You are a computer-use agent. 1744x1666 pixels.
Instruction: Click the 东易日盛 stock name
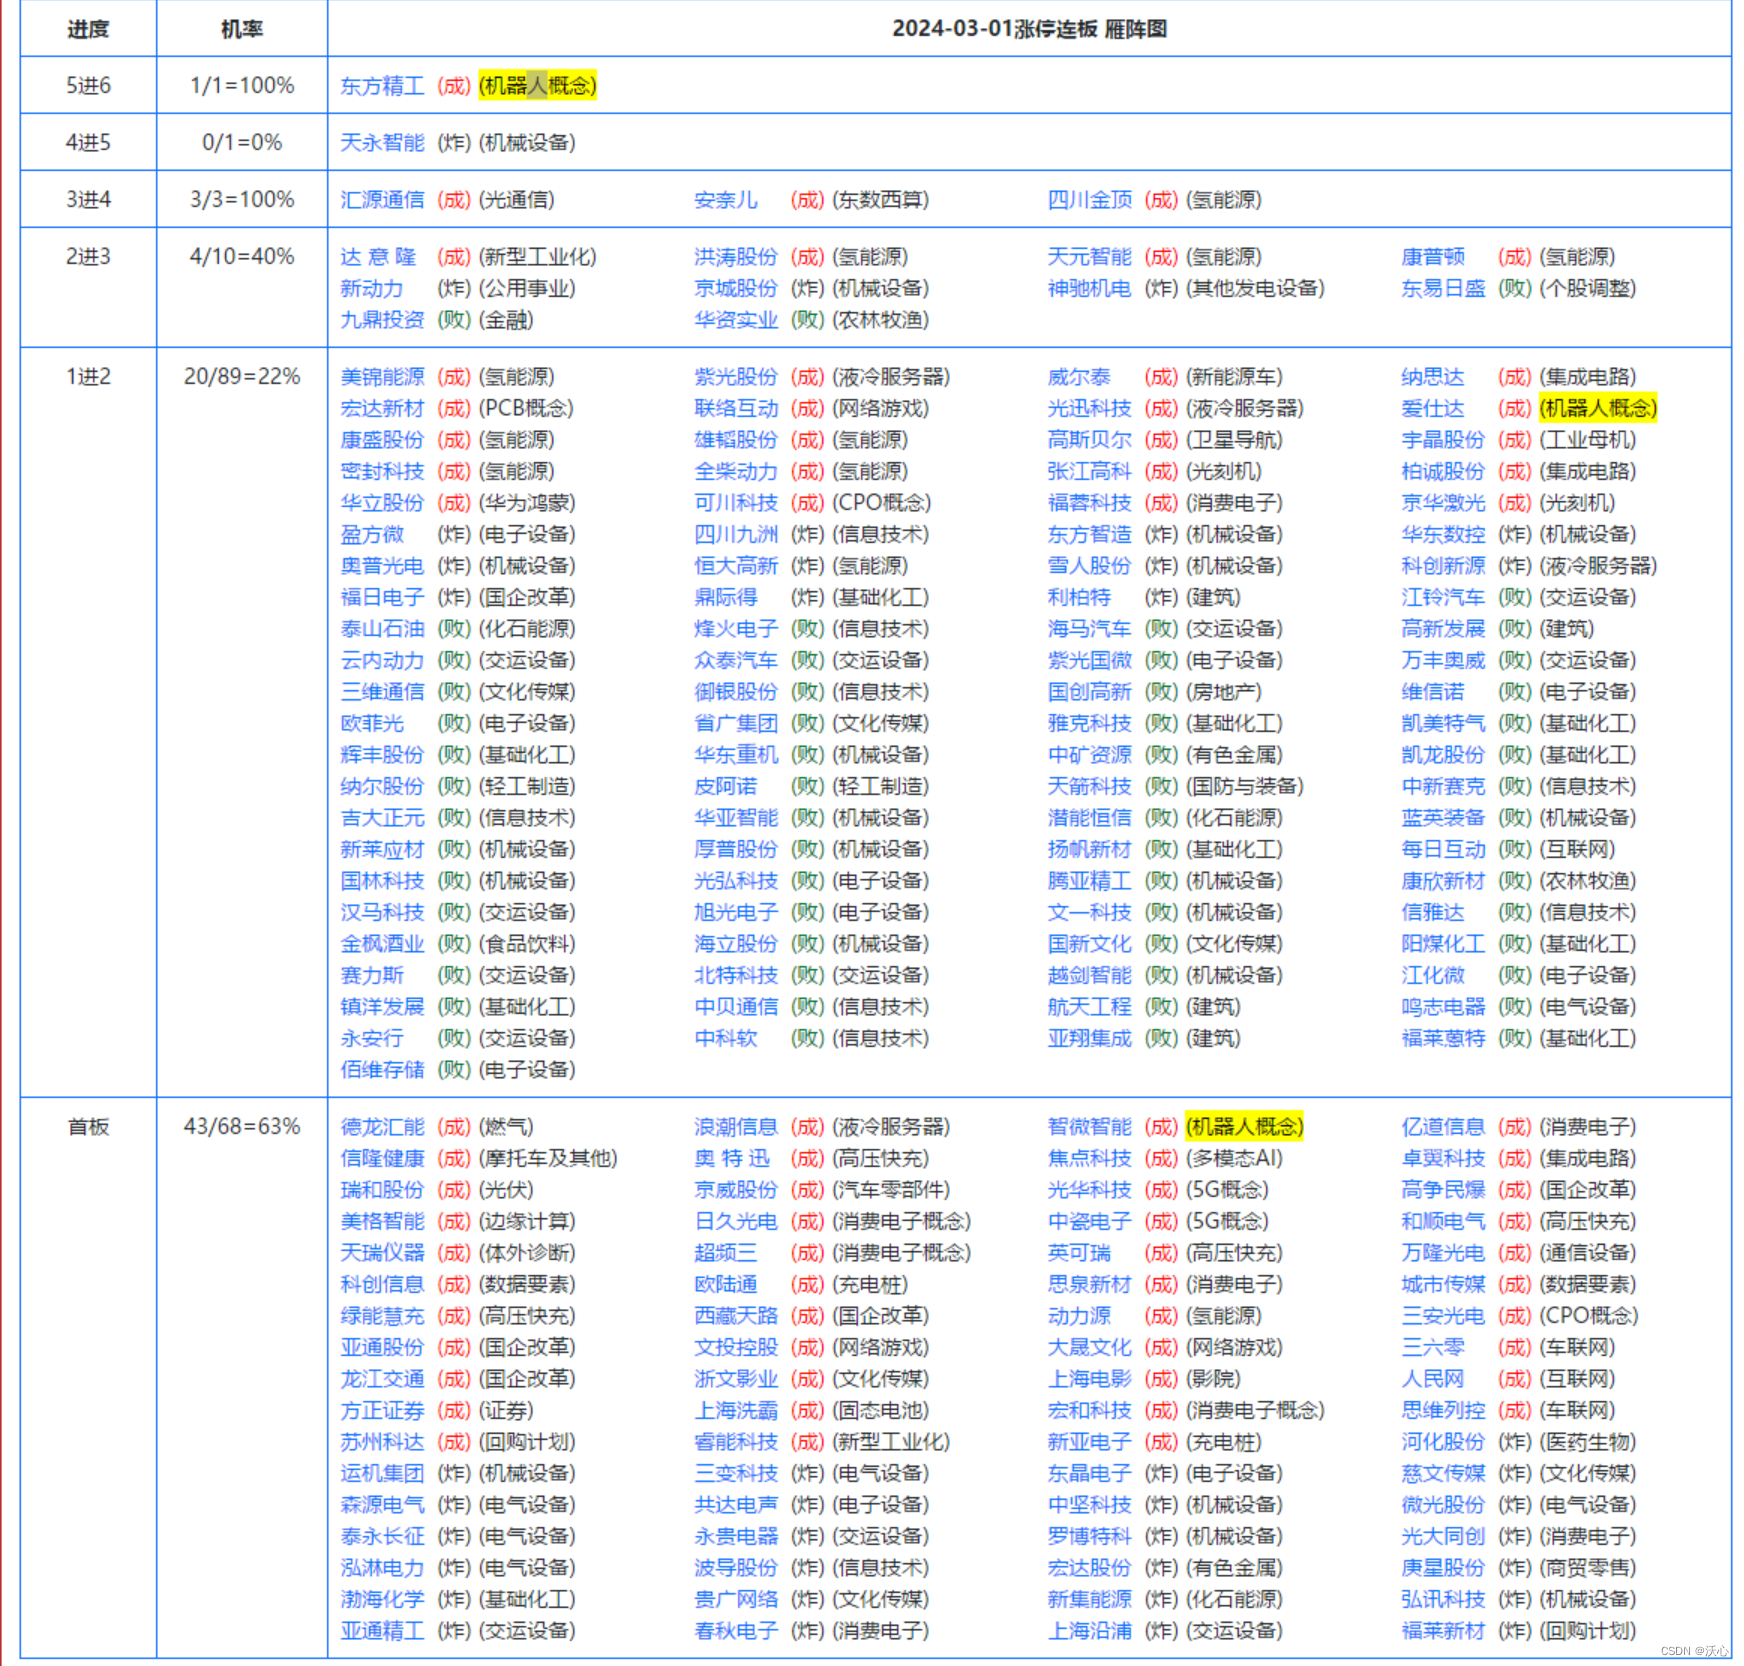[1443, 288]
